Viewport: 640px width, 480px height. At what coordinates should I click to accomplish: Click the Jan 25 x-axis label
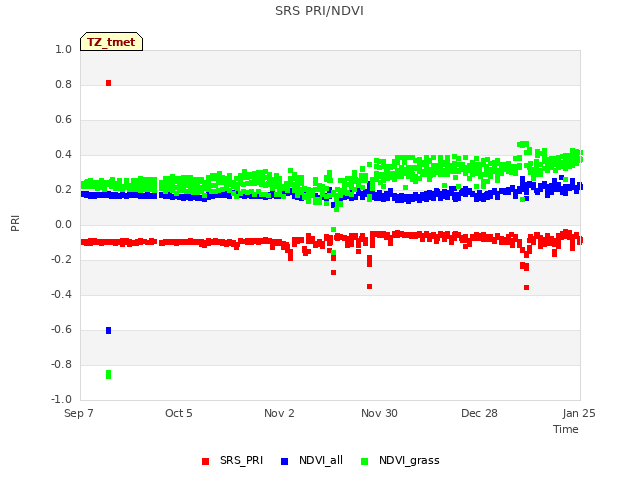click(x=579, y=413)
